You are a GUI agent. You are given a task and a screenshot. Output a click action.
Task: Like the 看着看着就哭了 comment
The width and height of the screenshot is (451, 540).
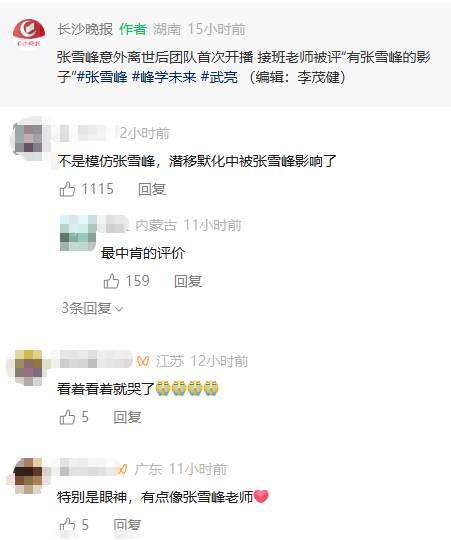pyautogui.click(x=67, y=417)
